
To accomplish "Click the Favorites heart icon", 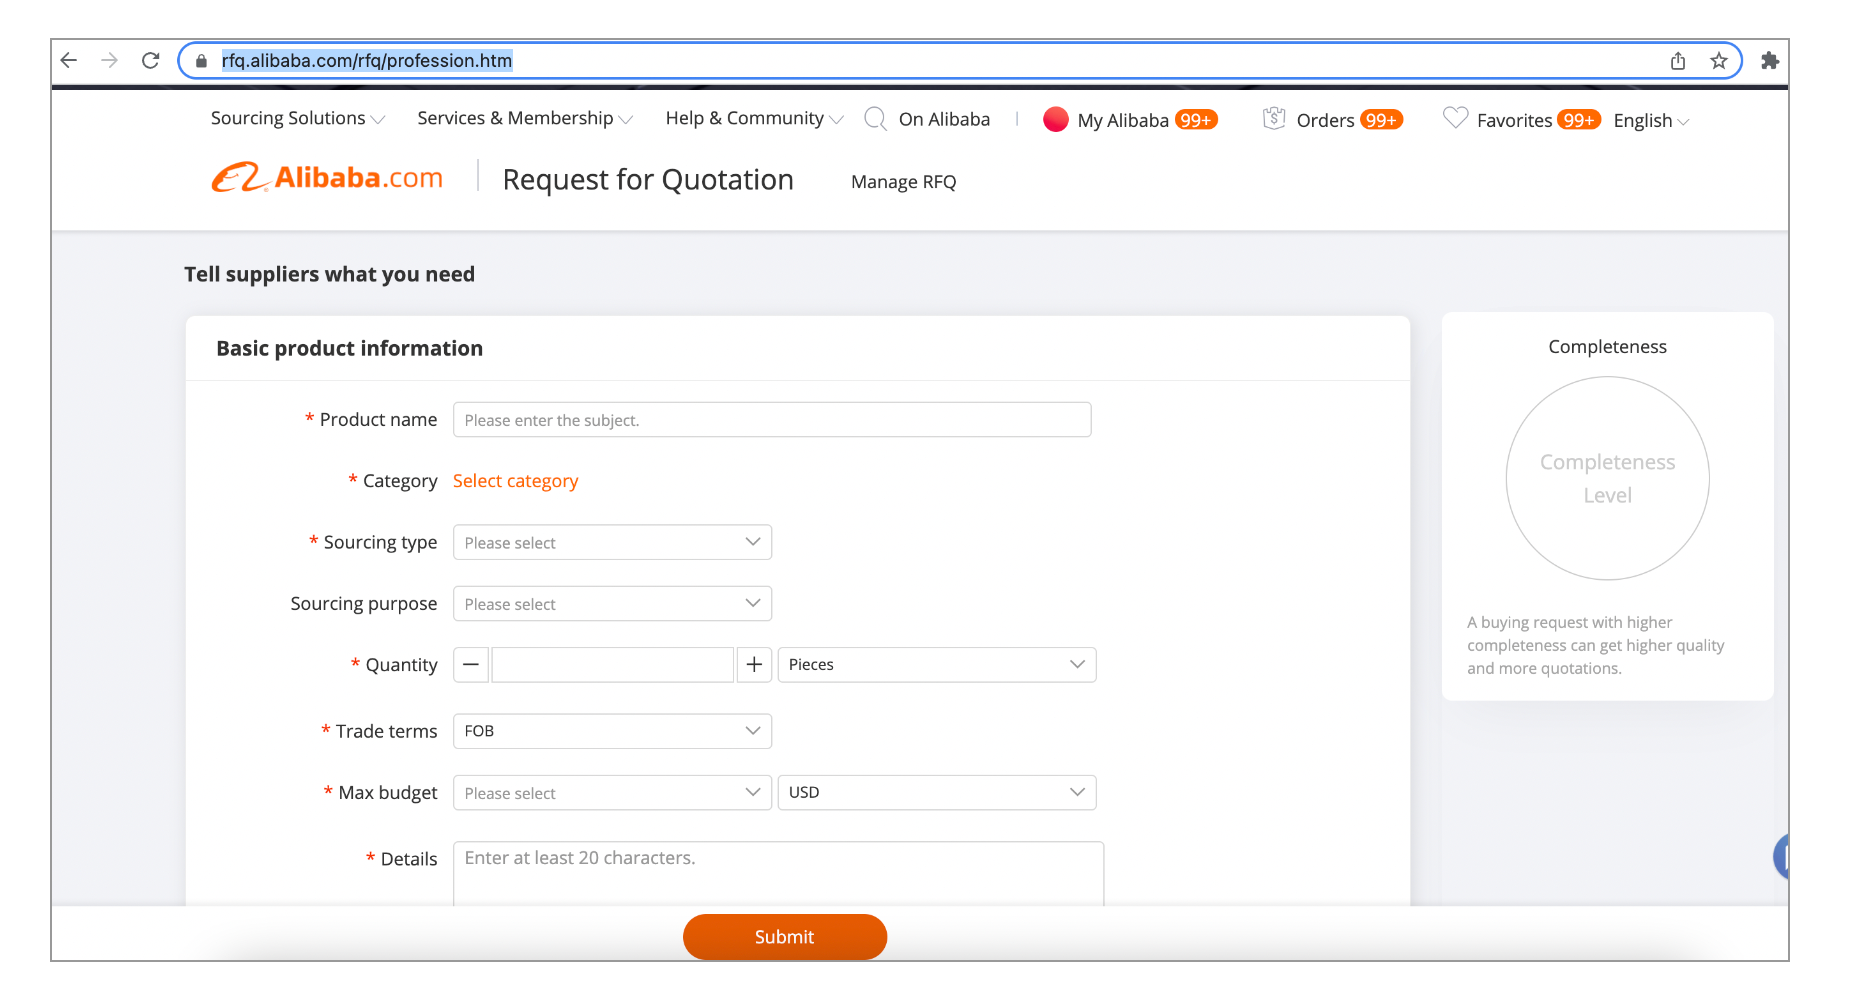I will (1456, 118).
